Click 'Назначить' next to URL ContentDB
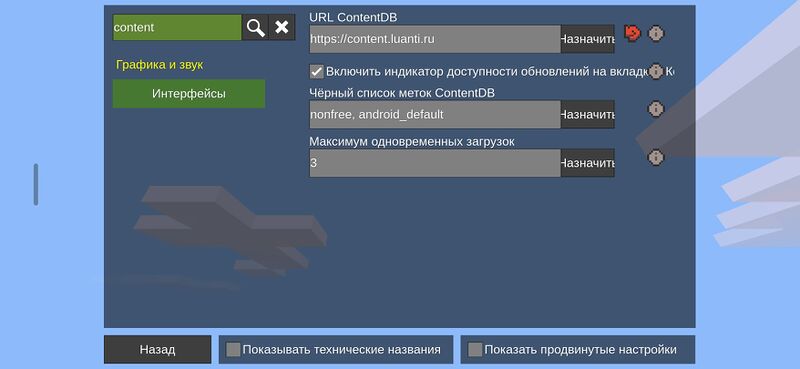800x369 pixels. coord(587,39)
